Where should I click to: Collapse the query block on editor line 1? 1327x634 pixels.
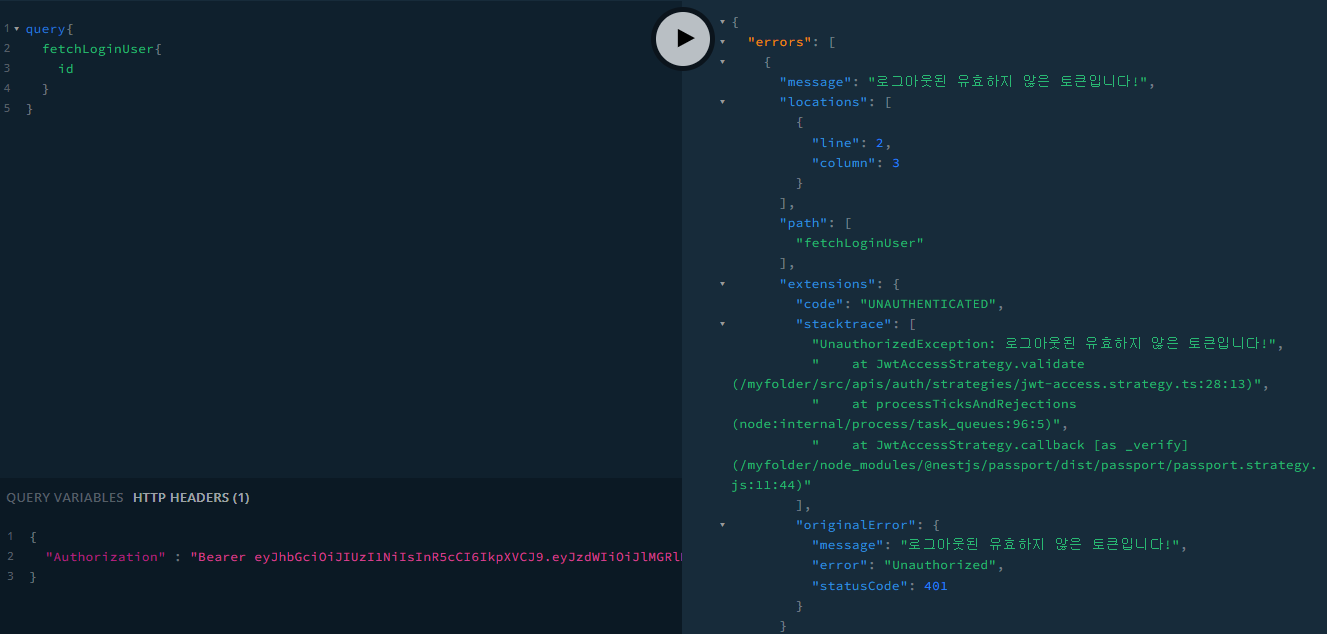coord(17,29)
